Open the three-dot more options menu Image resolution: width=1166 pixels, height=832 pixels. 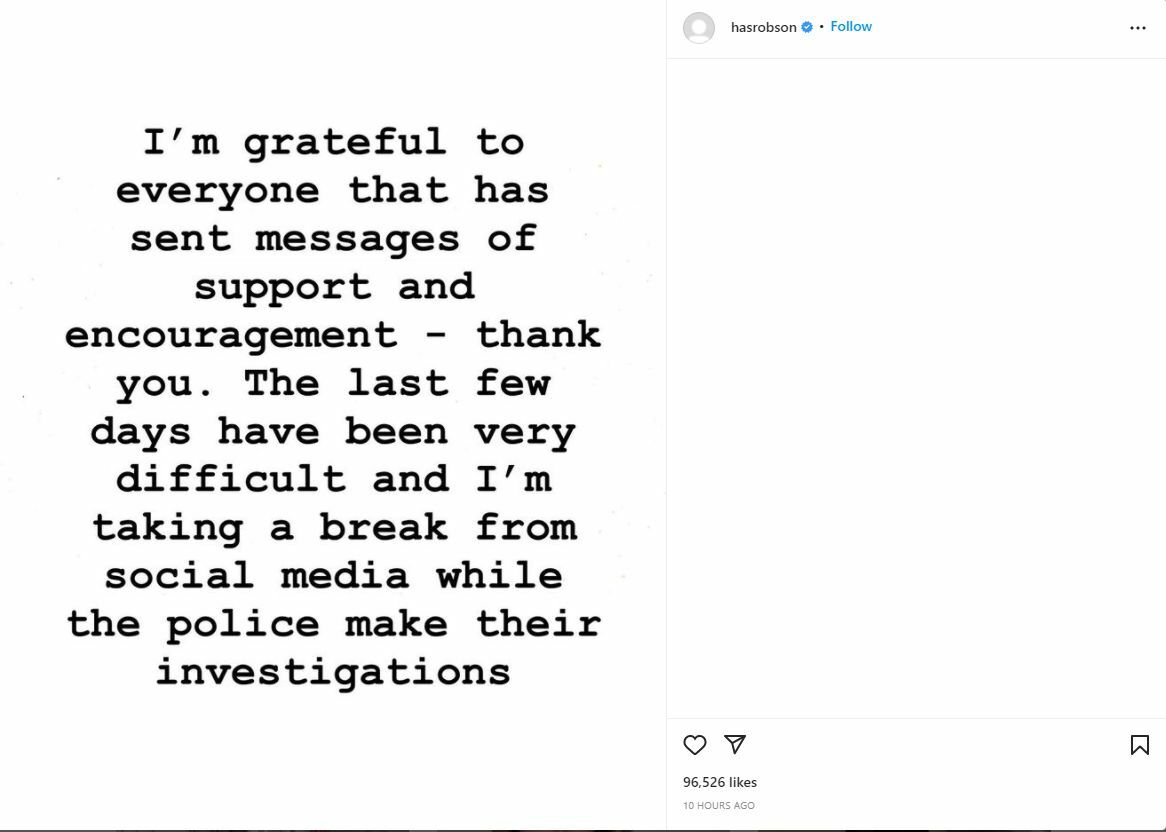[x=1138, y=28]
